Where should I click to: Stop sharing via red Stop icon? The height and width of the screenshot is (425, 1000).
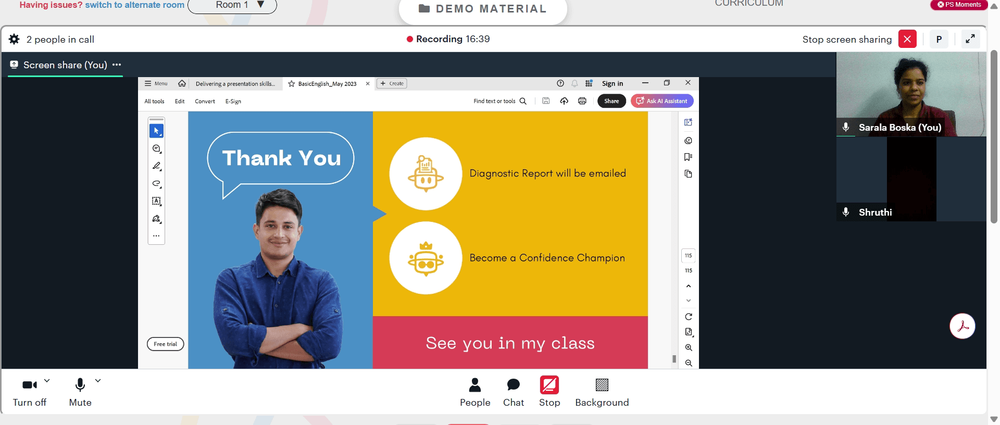pos(549,392)
